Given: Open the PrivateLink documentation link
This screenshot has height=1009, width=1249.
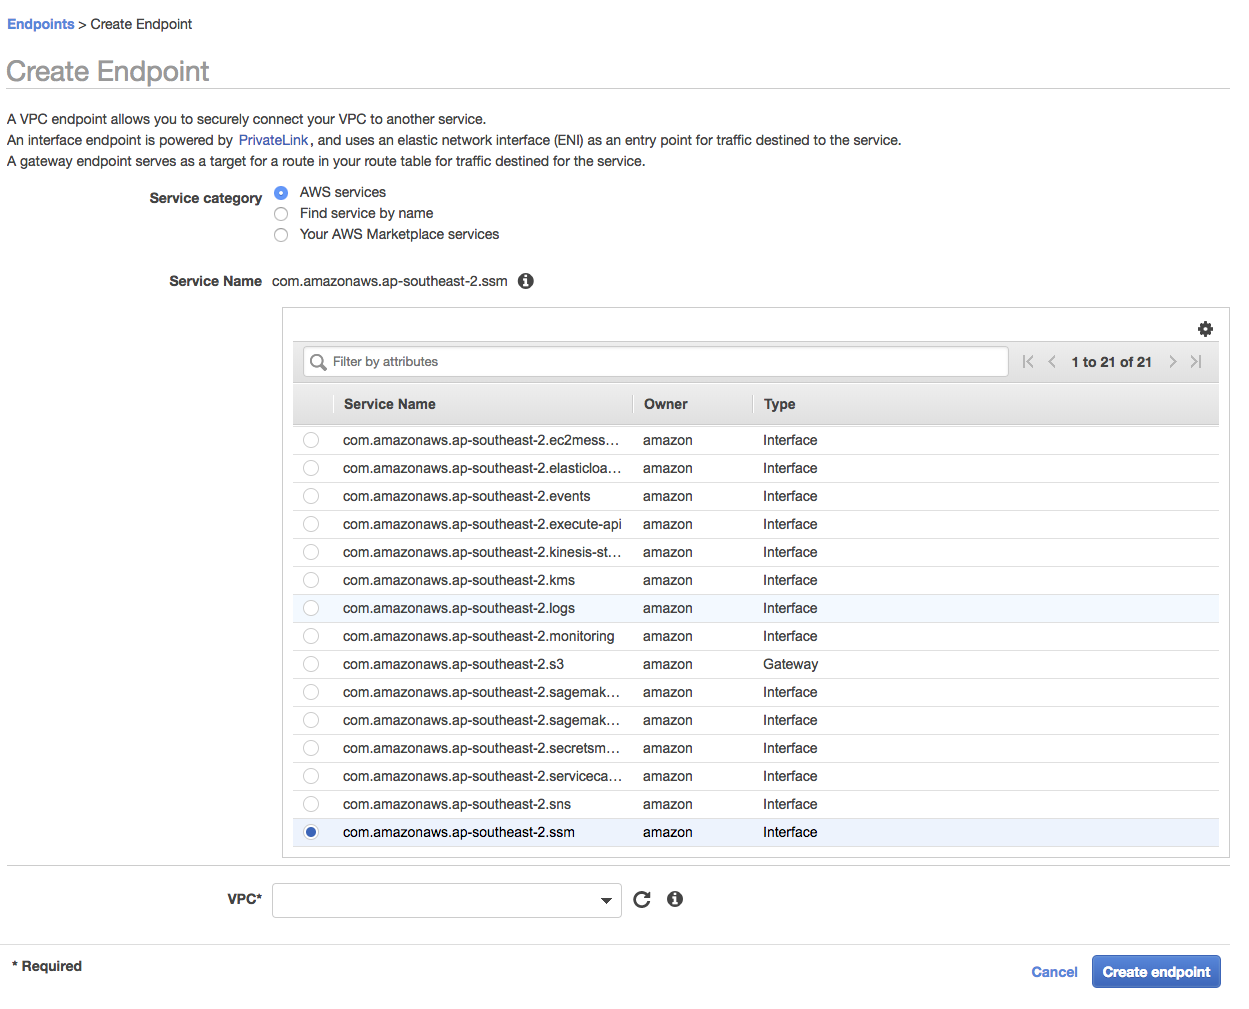Looking at the screenshot, I should pyautogui.click(x=273, y=140).
